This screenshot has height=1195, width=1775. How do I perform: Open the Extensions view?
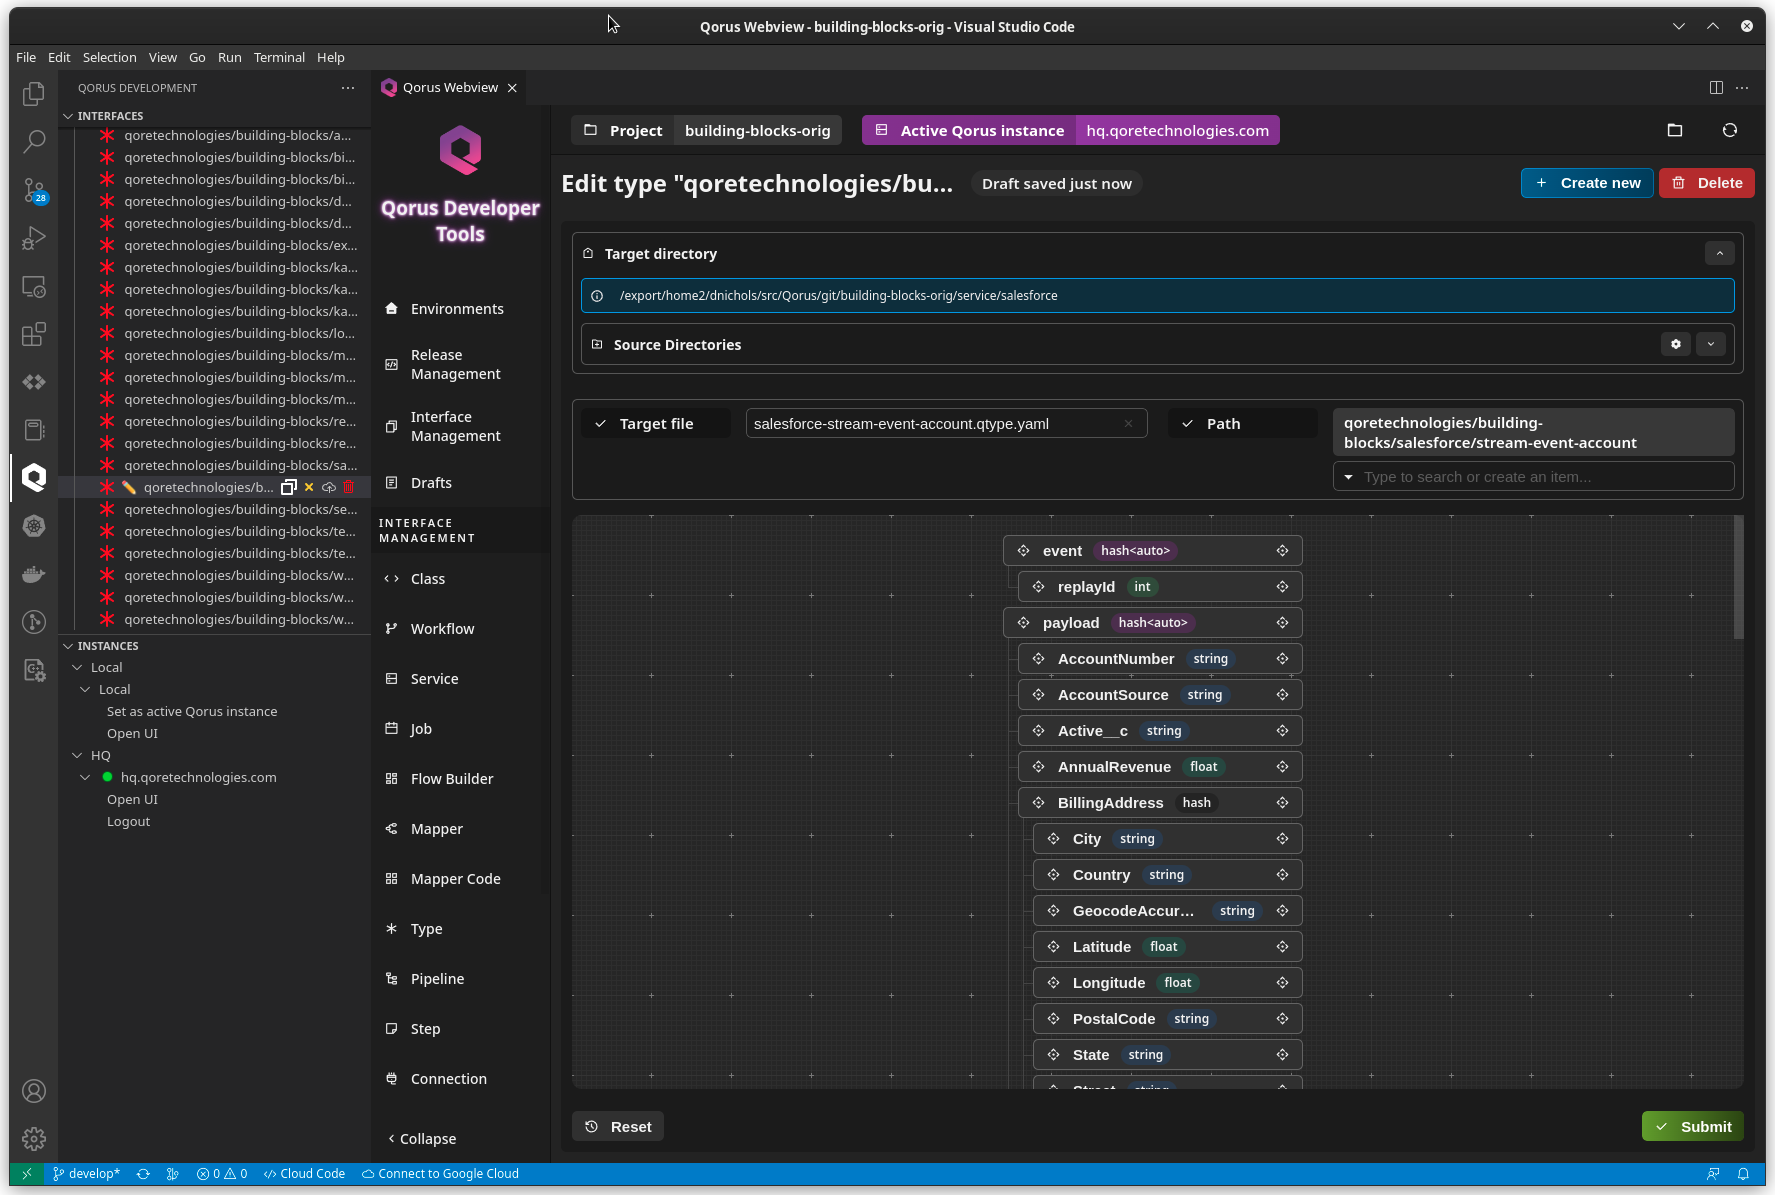[x=34, y=334]
